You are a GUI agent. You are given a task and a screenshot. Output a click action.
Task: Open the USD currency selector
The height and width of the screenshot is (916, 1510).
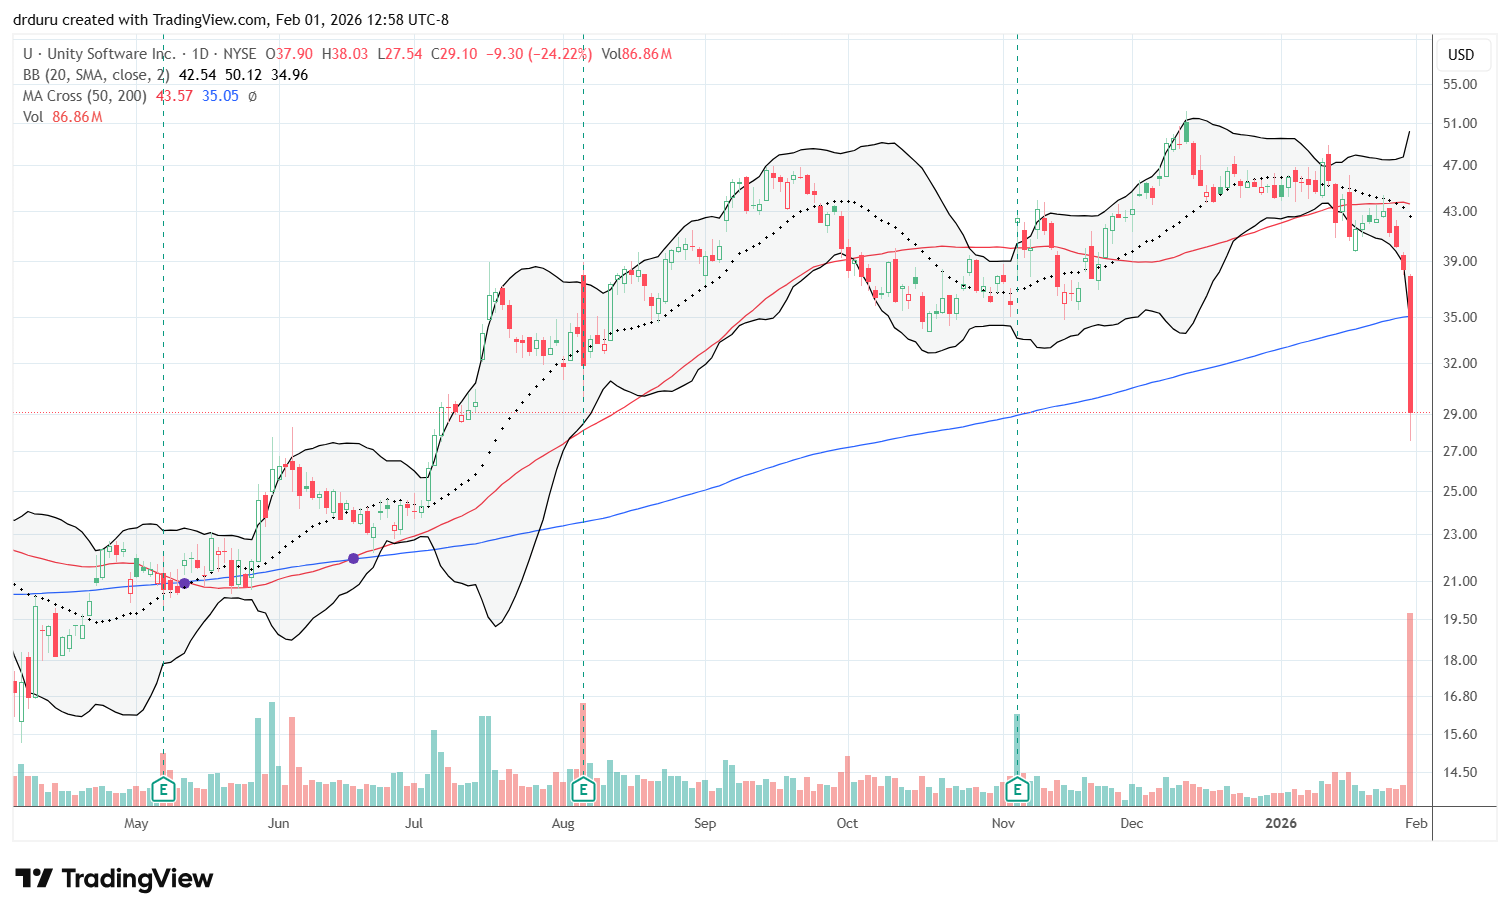coord(1461,55)
